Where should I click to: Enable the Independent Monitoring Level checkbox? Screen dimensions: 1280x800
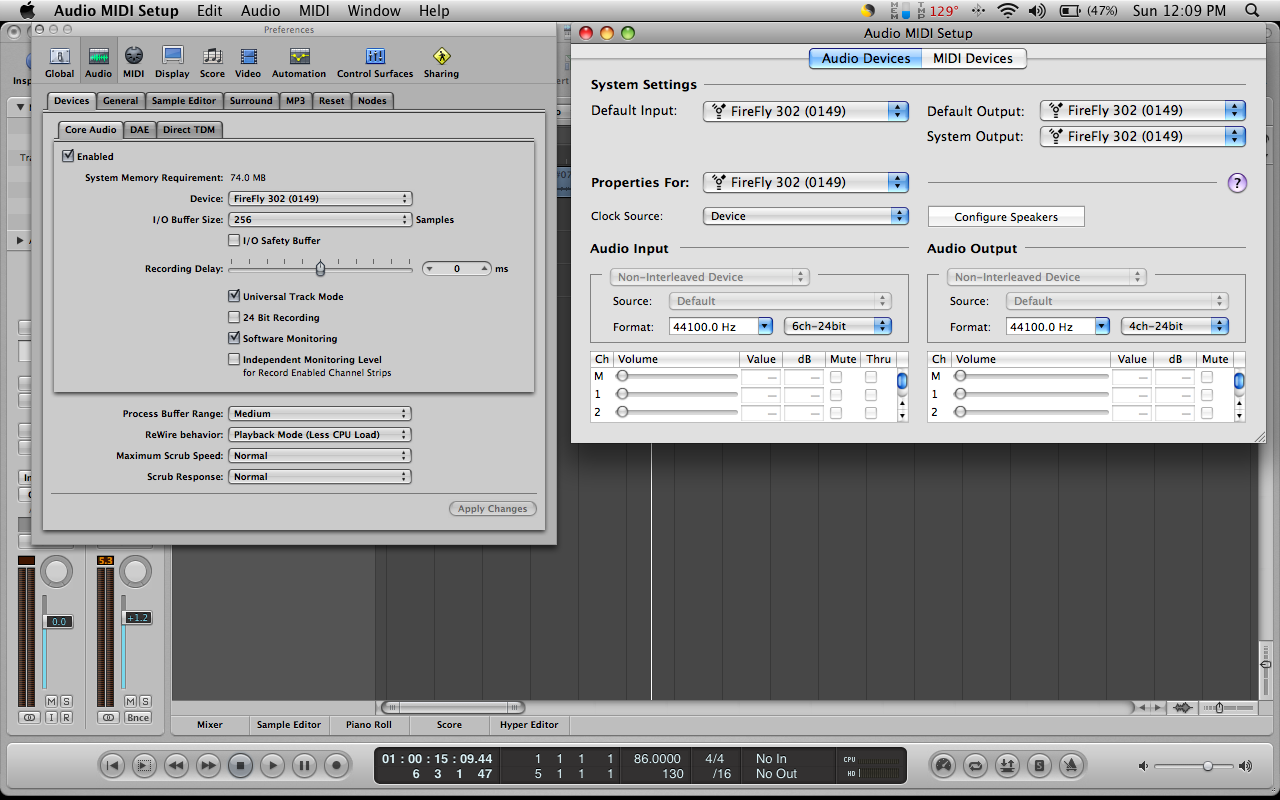234,359
